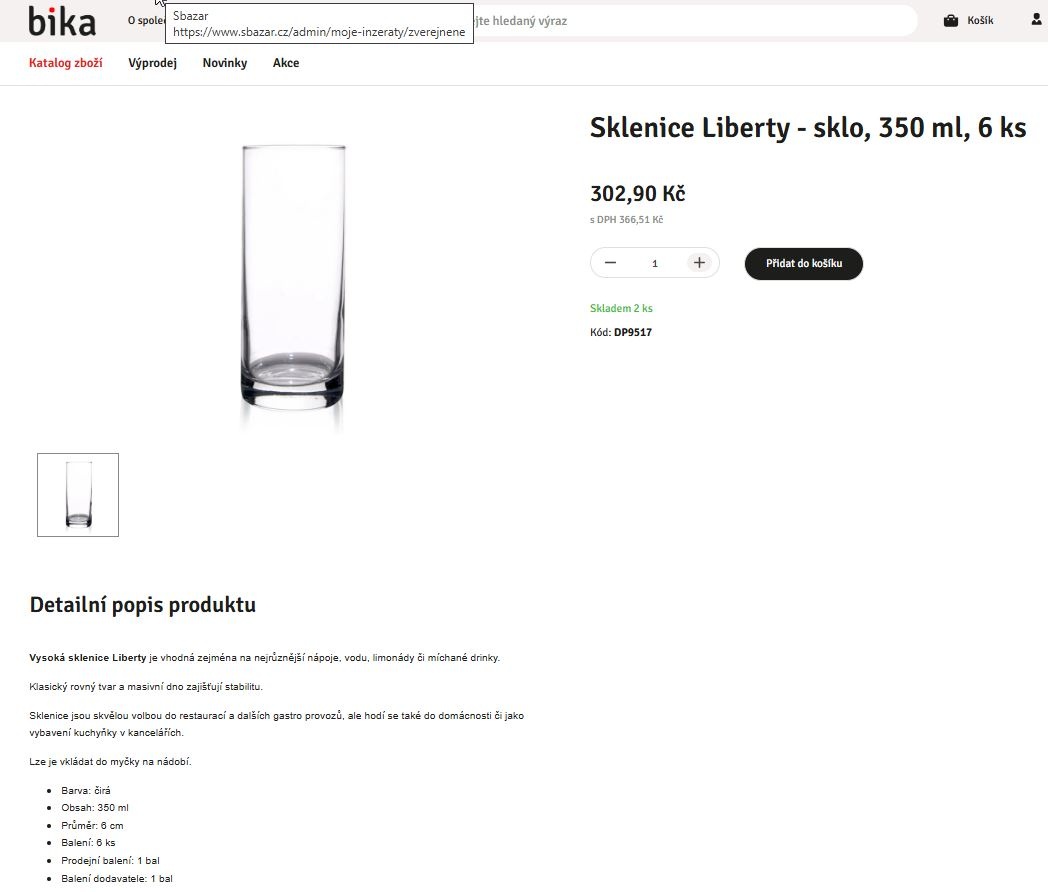
Task: Click the Košík link text
Action: coord(980,21)
